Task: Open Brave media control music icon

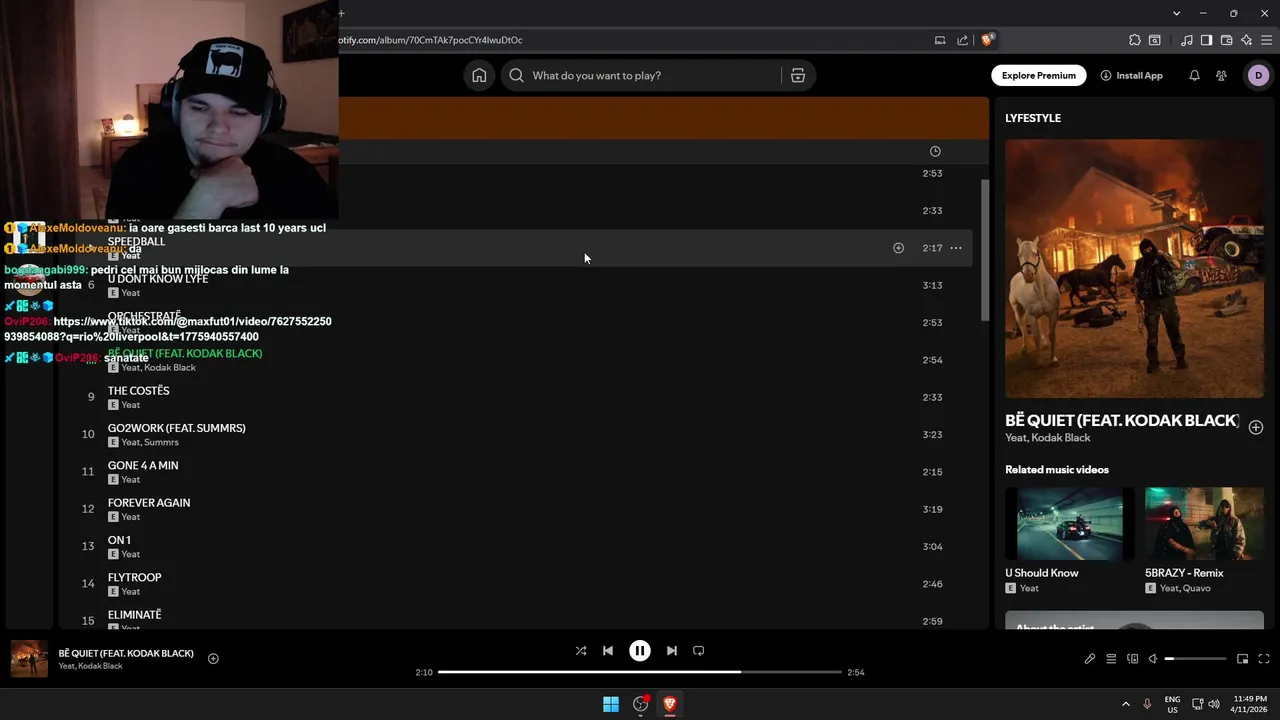Action: pyautogui.click(x=1187, y=40)
